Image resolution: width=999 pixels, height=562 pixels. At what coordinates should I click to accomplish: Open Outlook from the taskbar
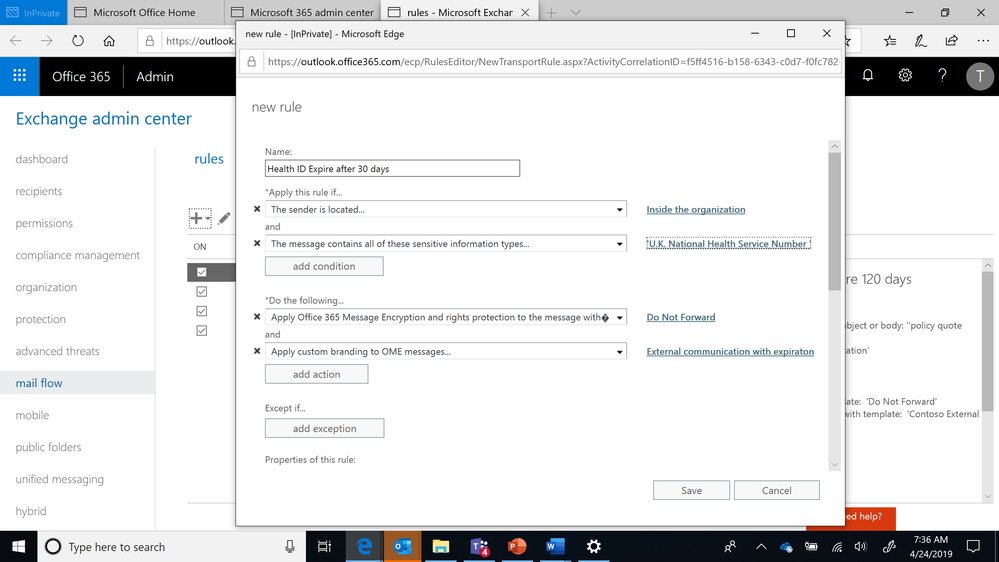(x=402, y=546)
